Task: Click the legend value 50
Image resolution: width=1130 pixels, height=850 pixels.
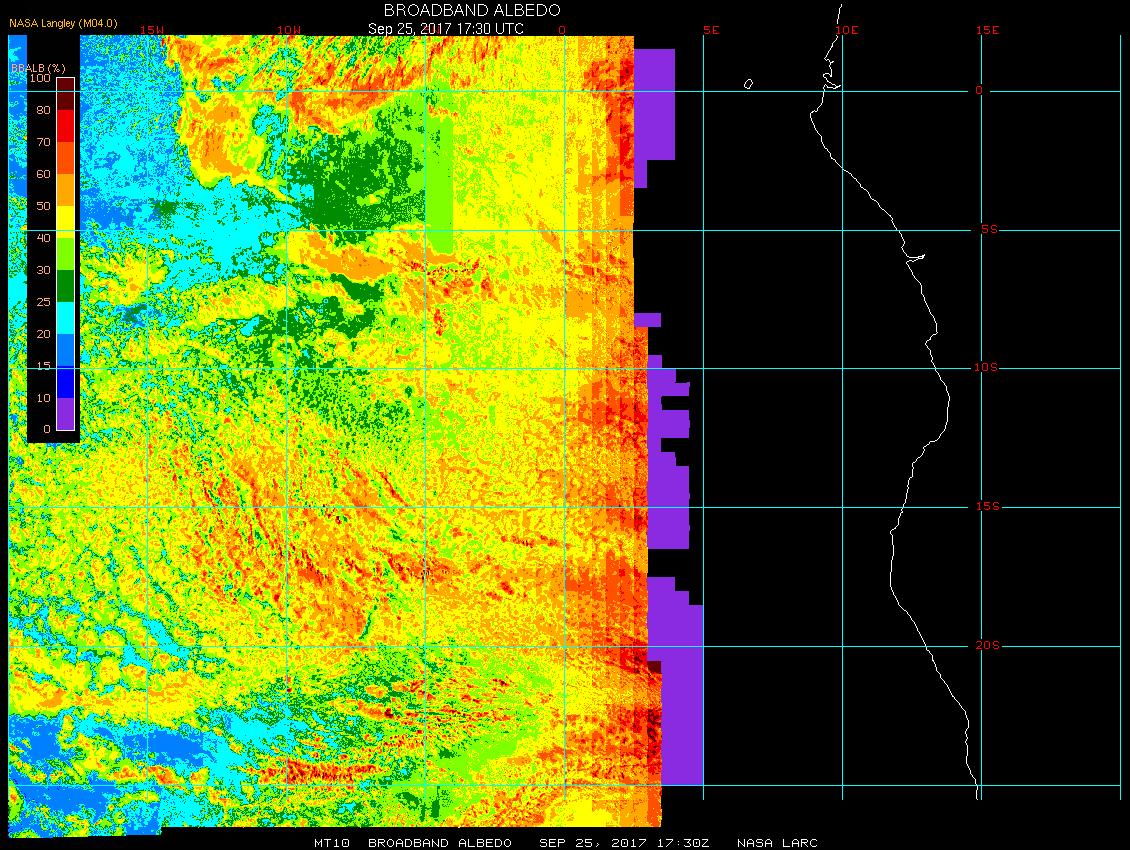Action: click(x=43, y=206)
